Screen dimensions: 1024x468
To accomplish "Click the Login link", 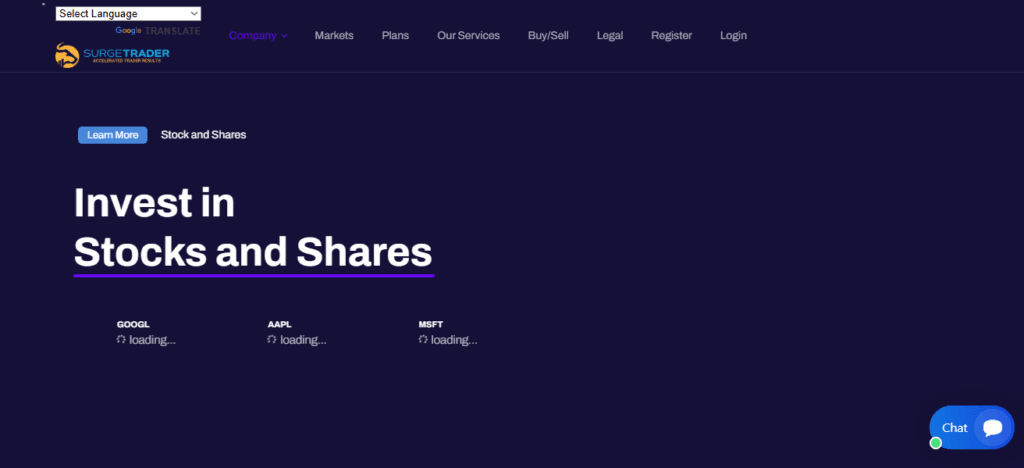I will [x=733, y=36].
